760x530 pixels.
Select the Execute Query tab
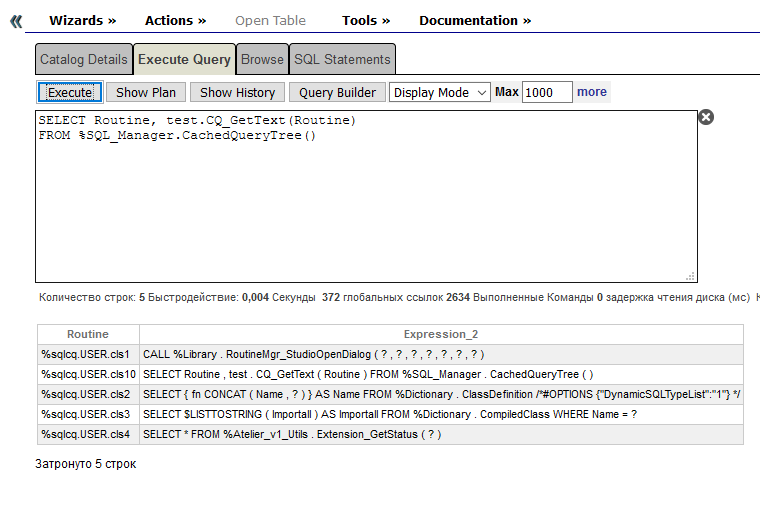pos(184,59)
